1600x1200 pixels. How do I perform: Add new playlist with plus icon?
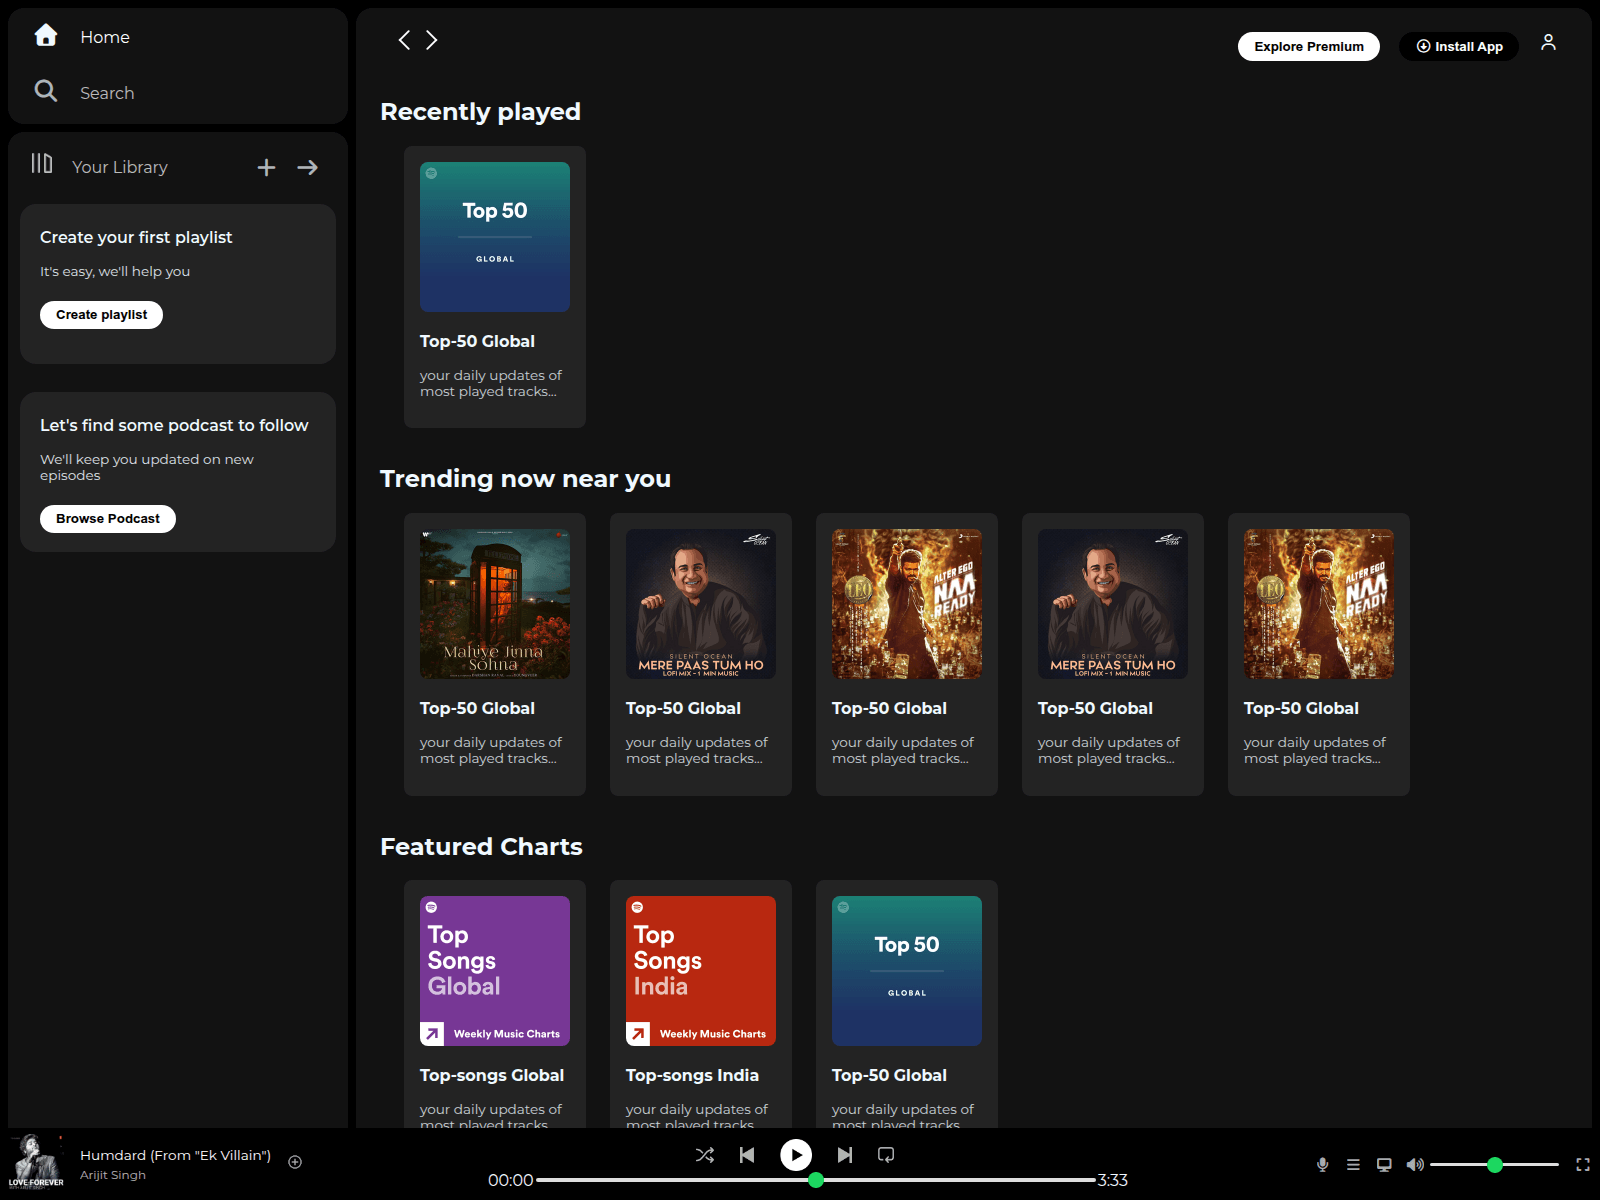click(266, 167)
